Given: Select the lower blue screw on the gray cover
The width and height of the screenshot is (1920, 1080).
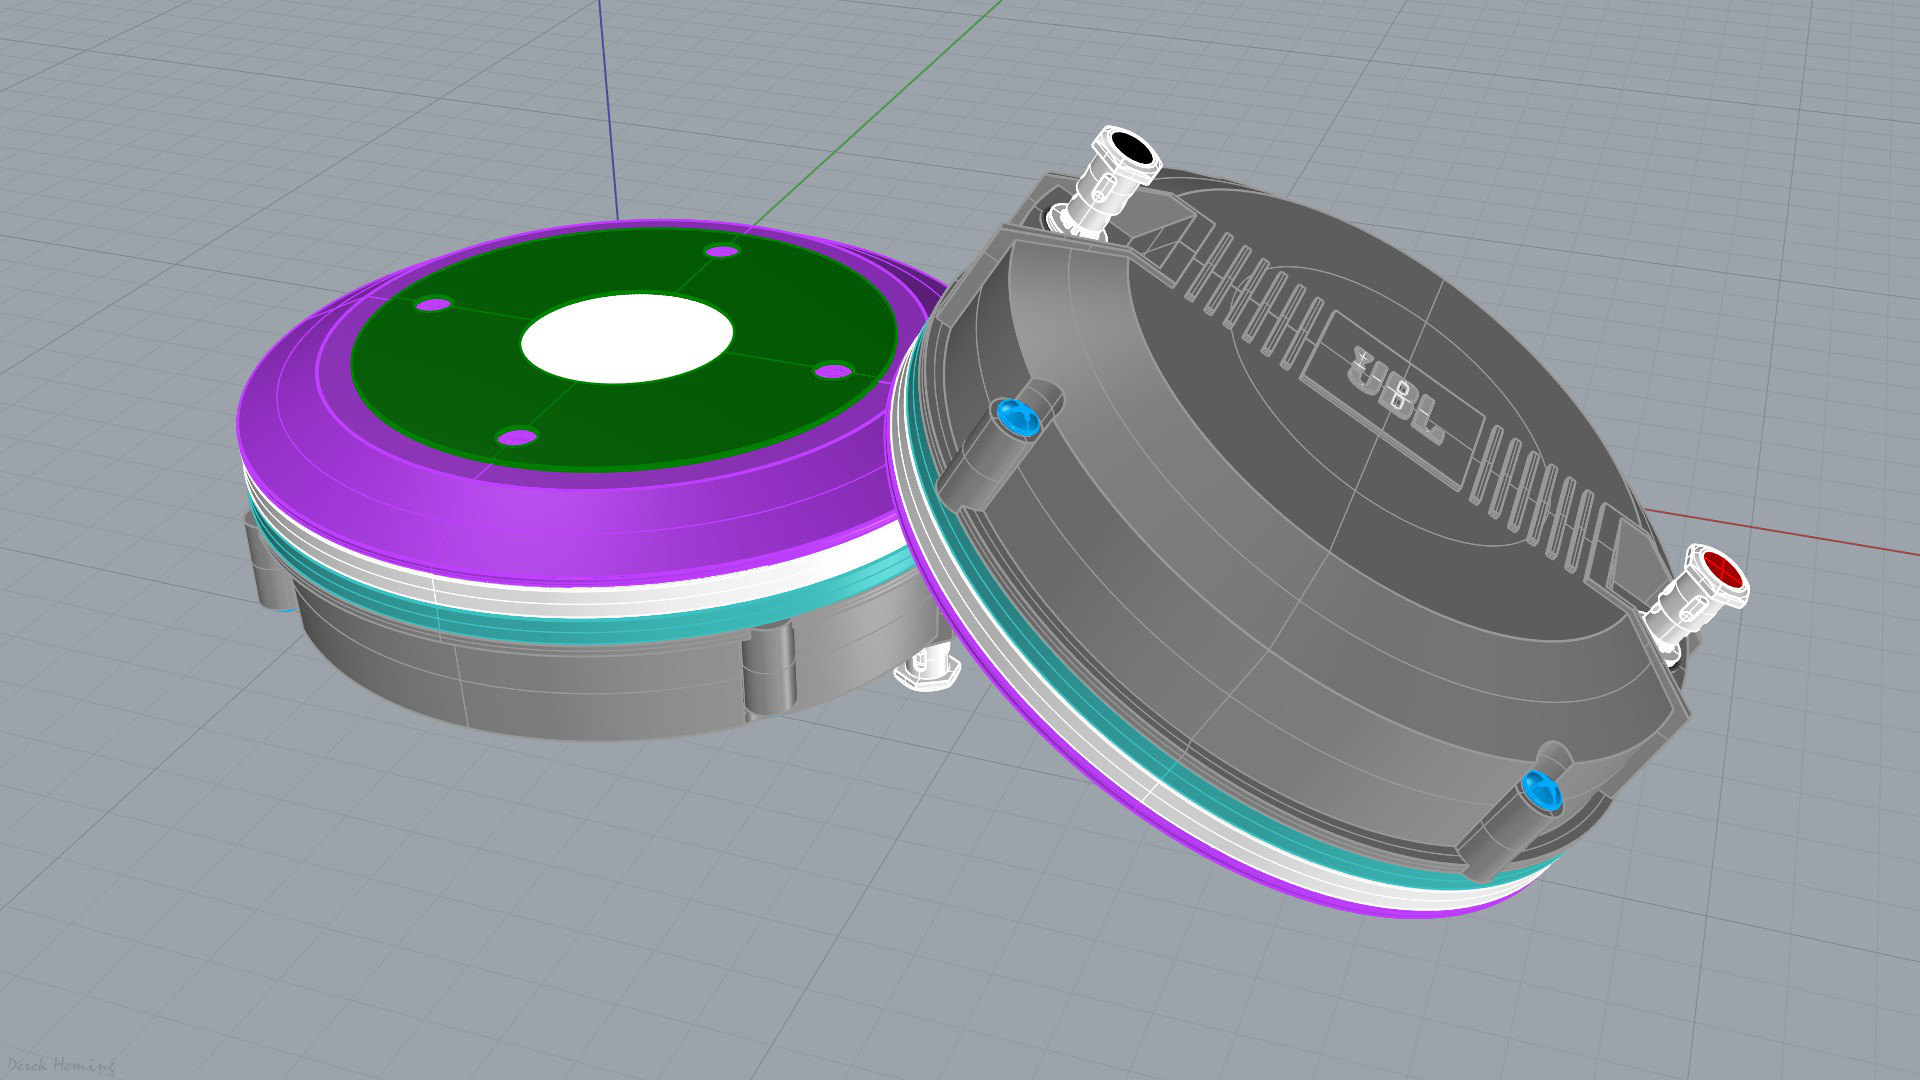Looking at the screenshot, I should pyautogui.click(x=1541, y=791).
